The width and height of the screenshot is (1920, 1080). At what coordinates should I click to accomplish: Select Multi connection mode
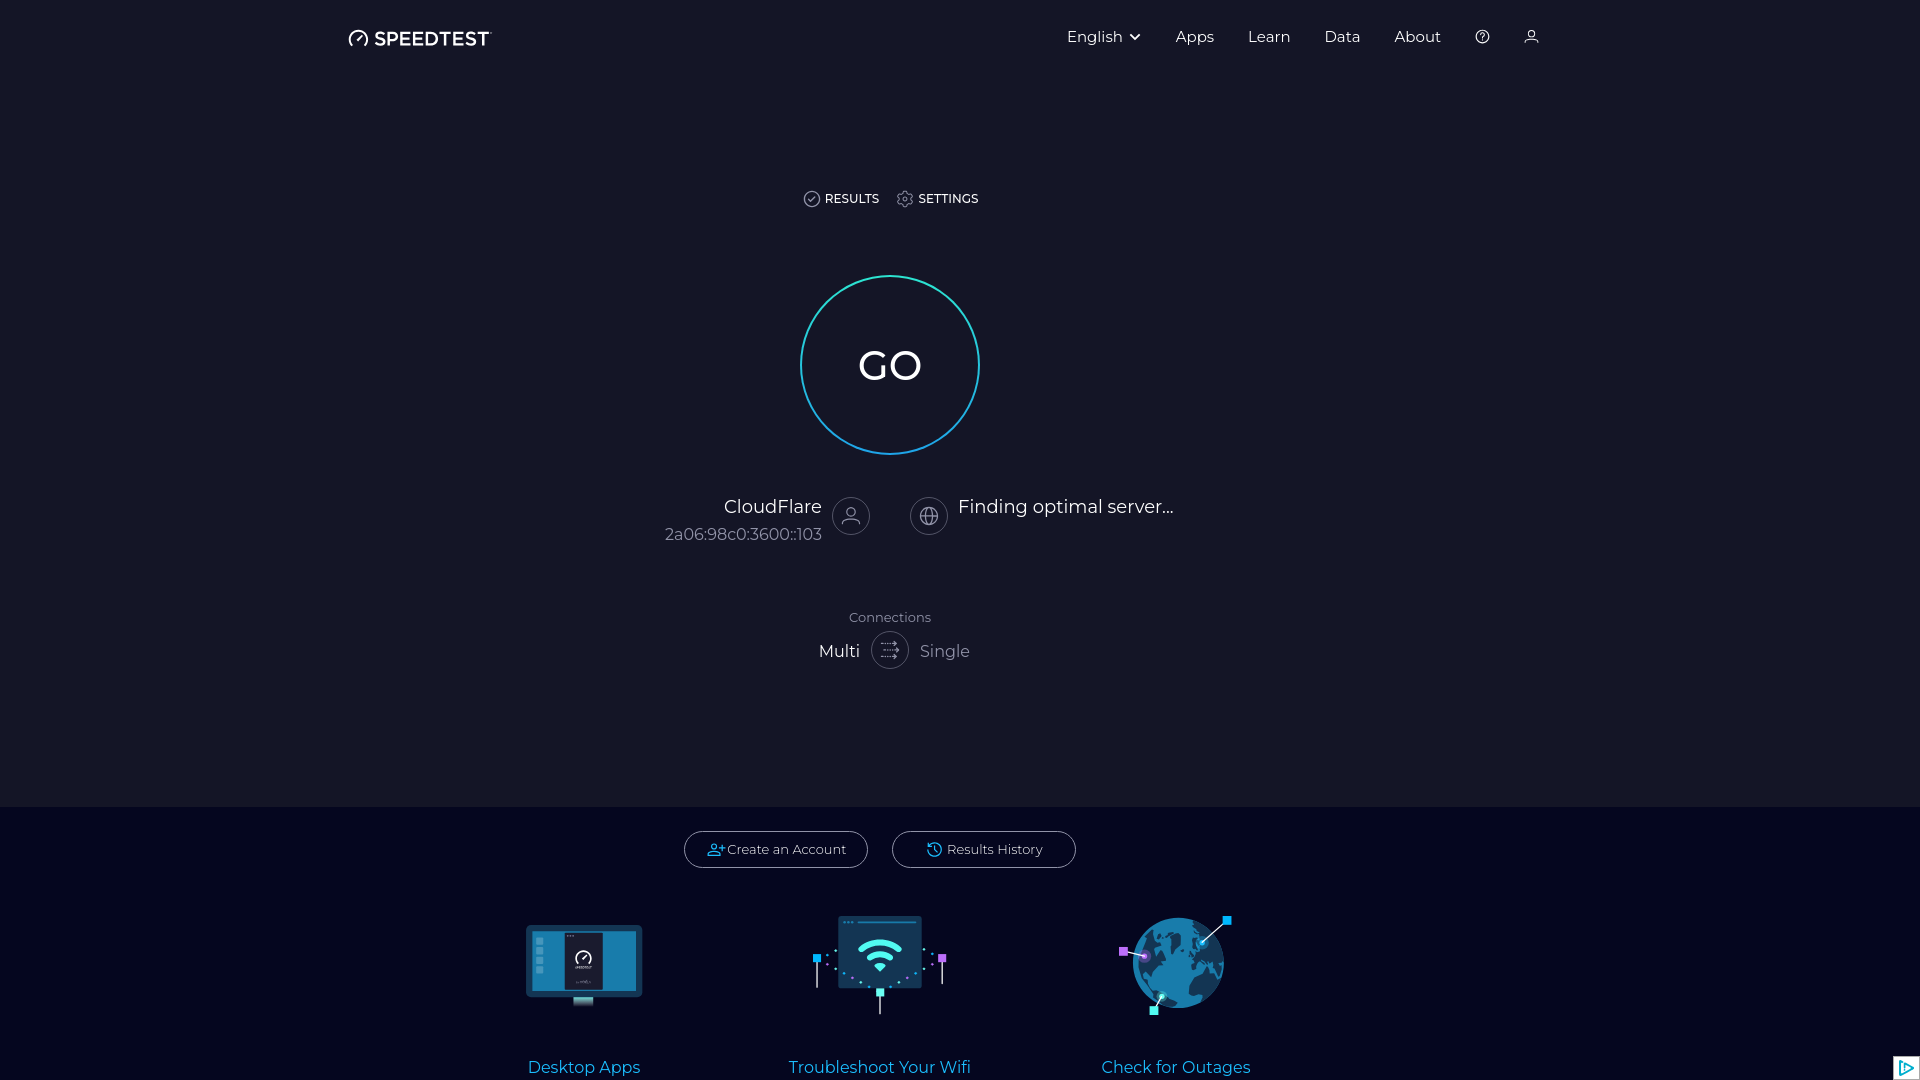click(x=839, y=651)
